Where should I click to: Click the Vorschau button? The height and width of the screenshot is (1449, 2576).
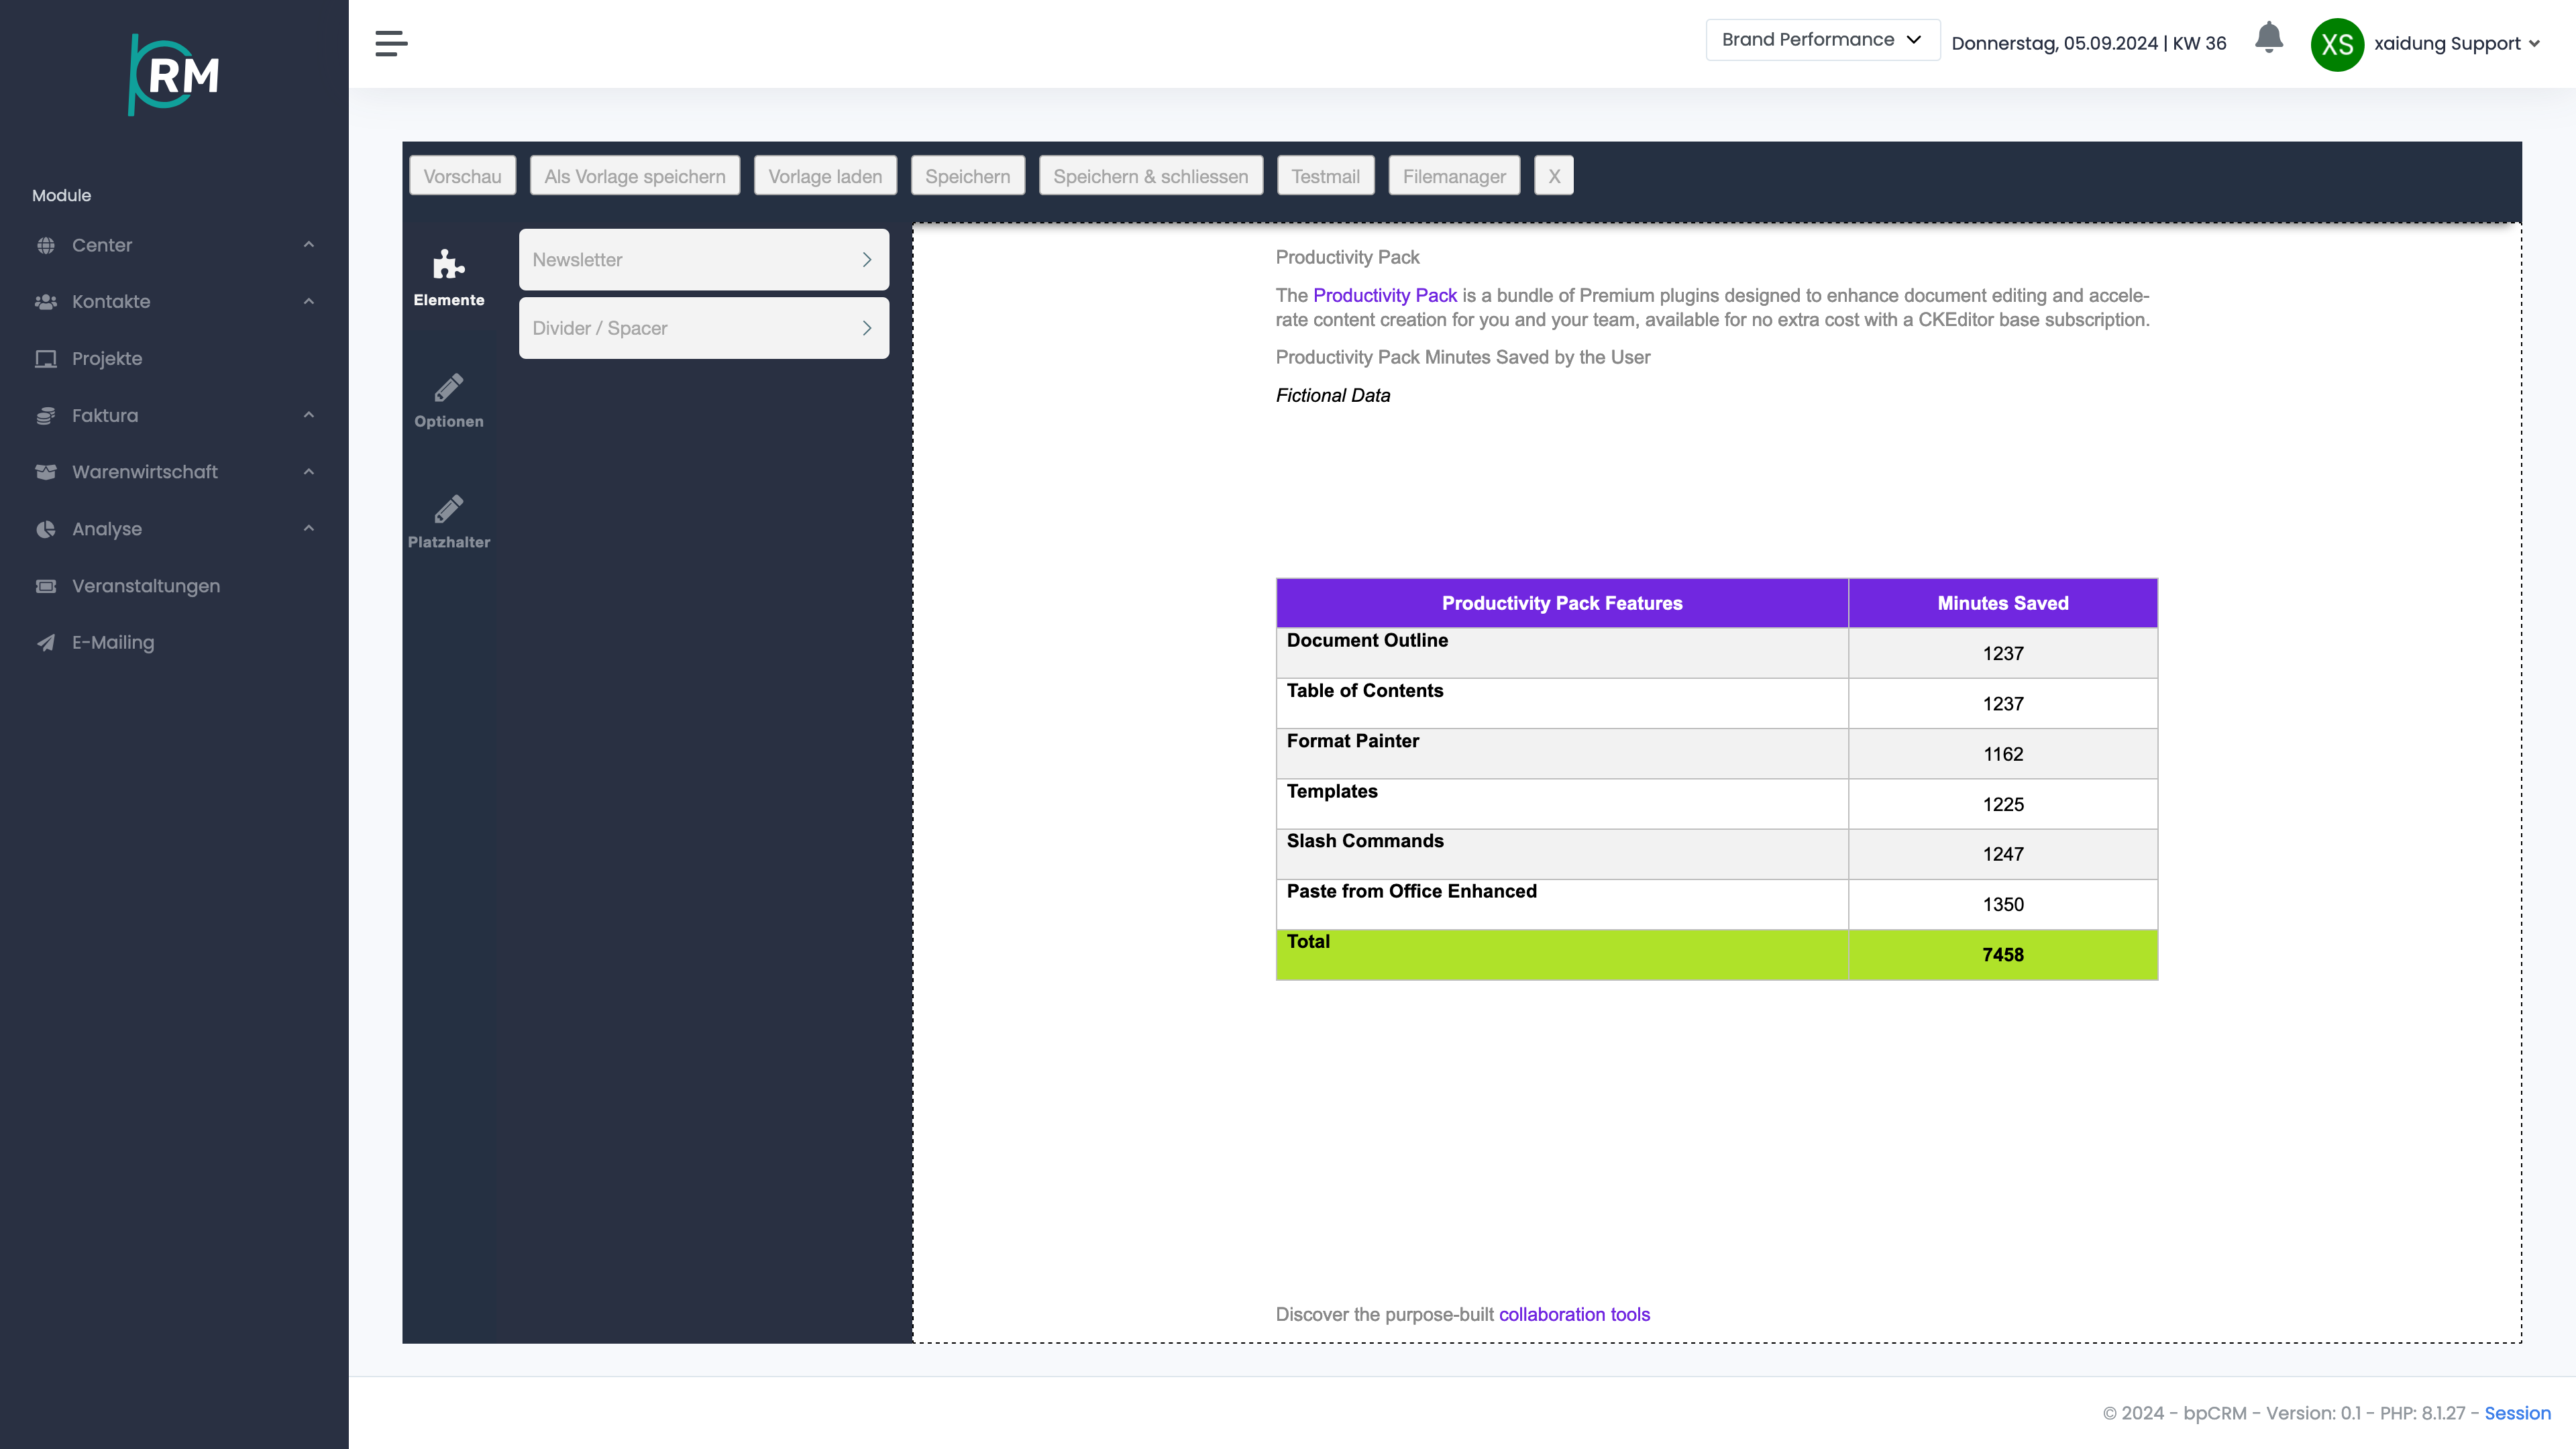coord(462,176)
